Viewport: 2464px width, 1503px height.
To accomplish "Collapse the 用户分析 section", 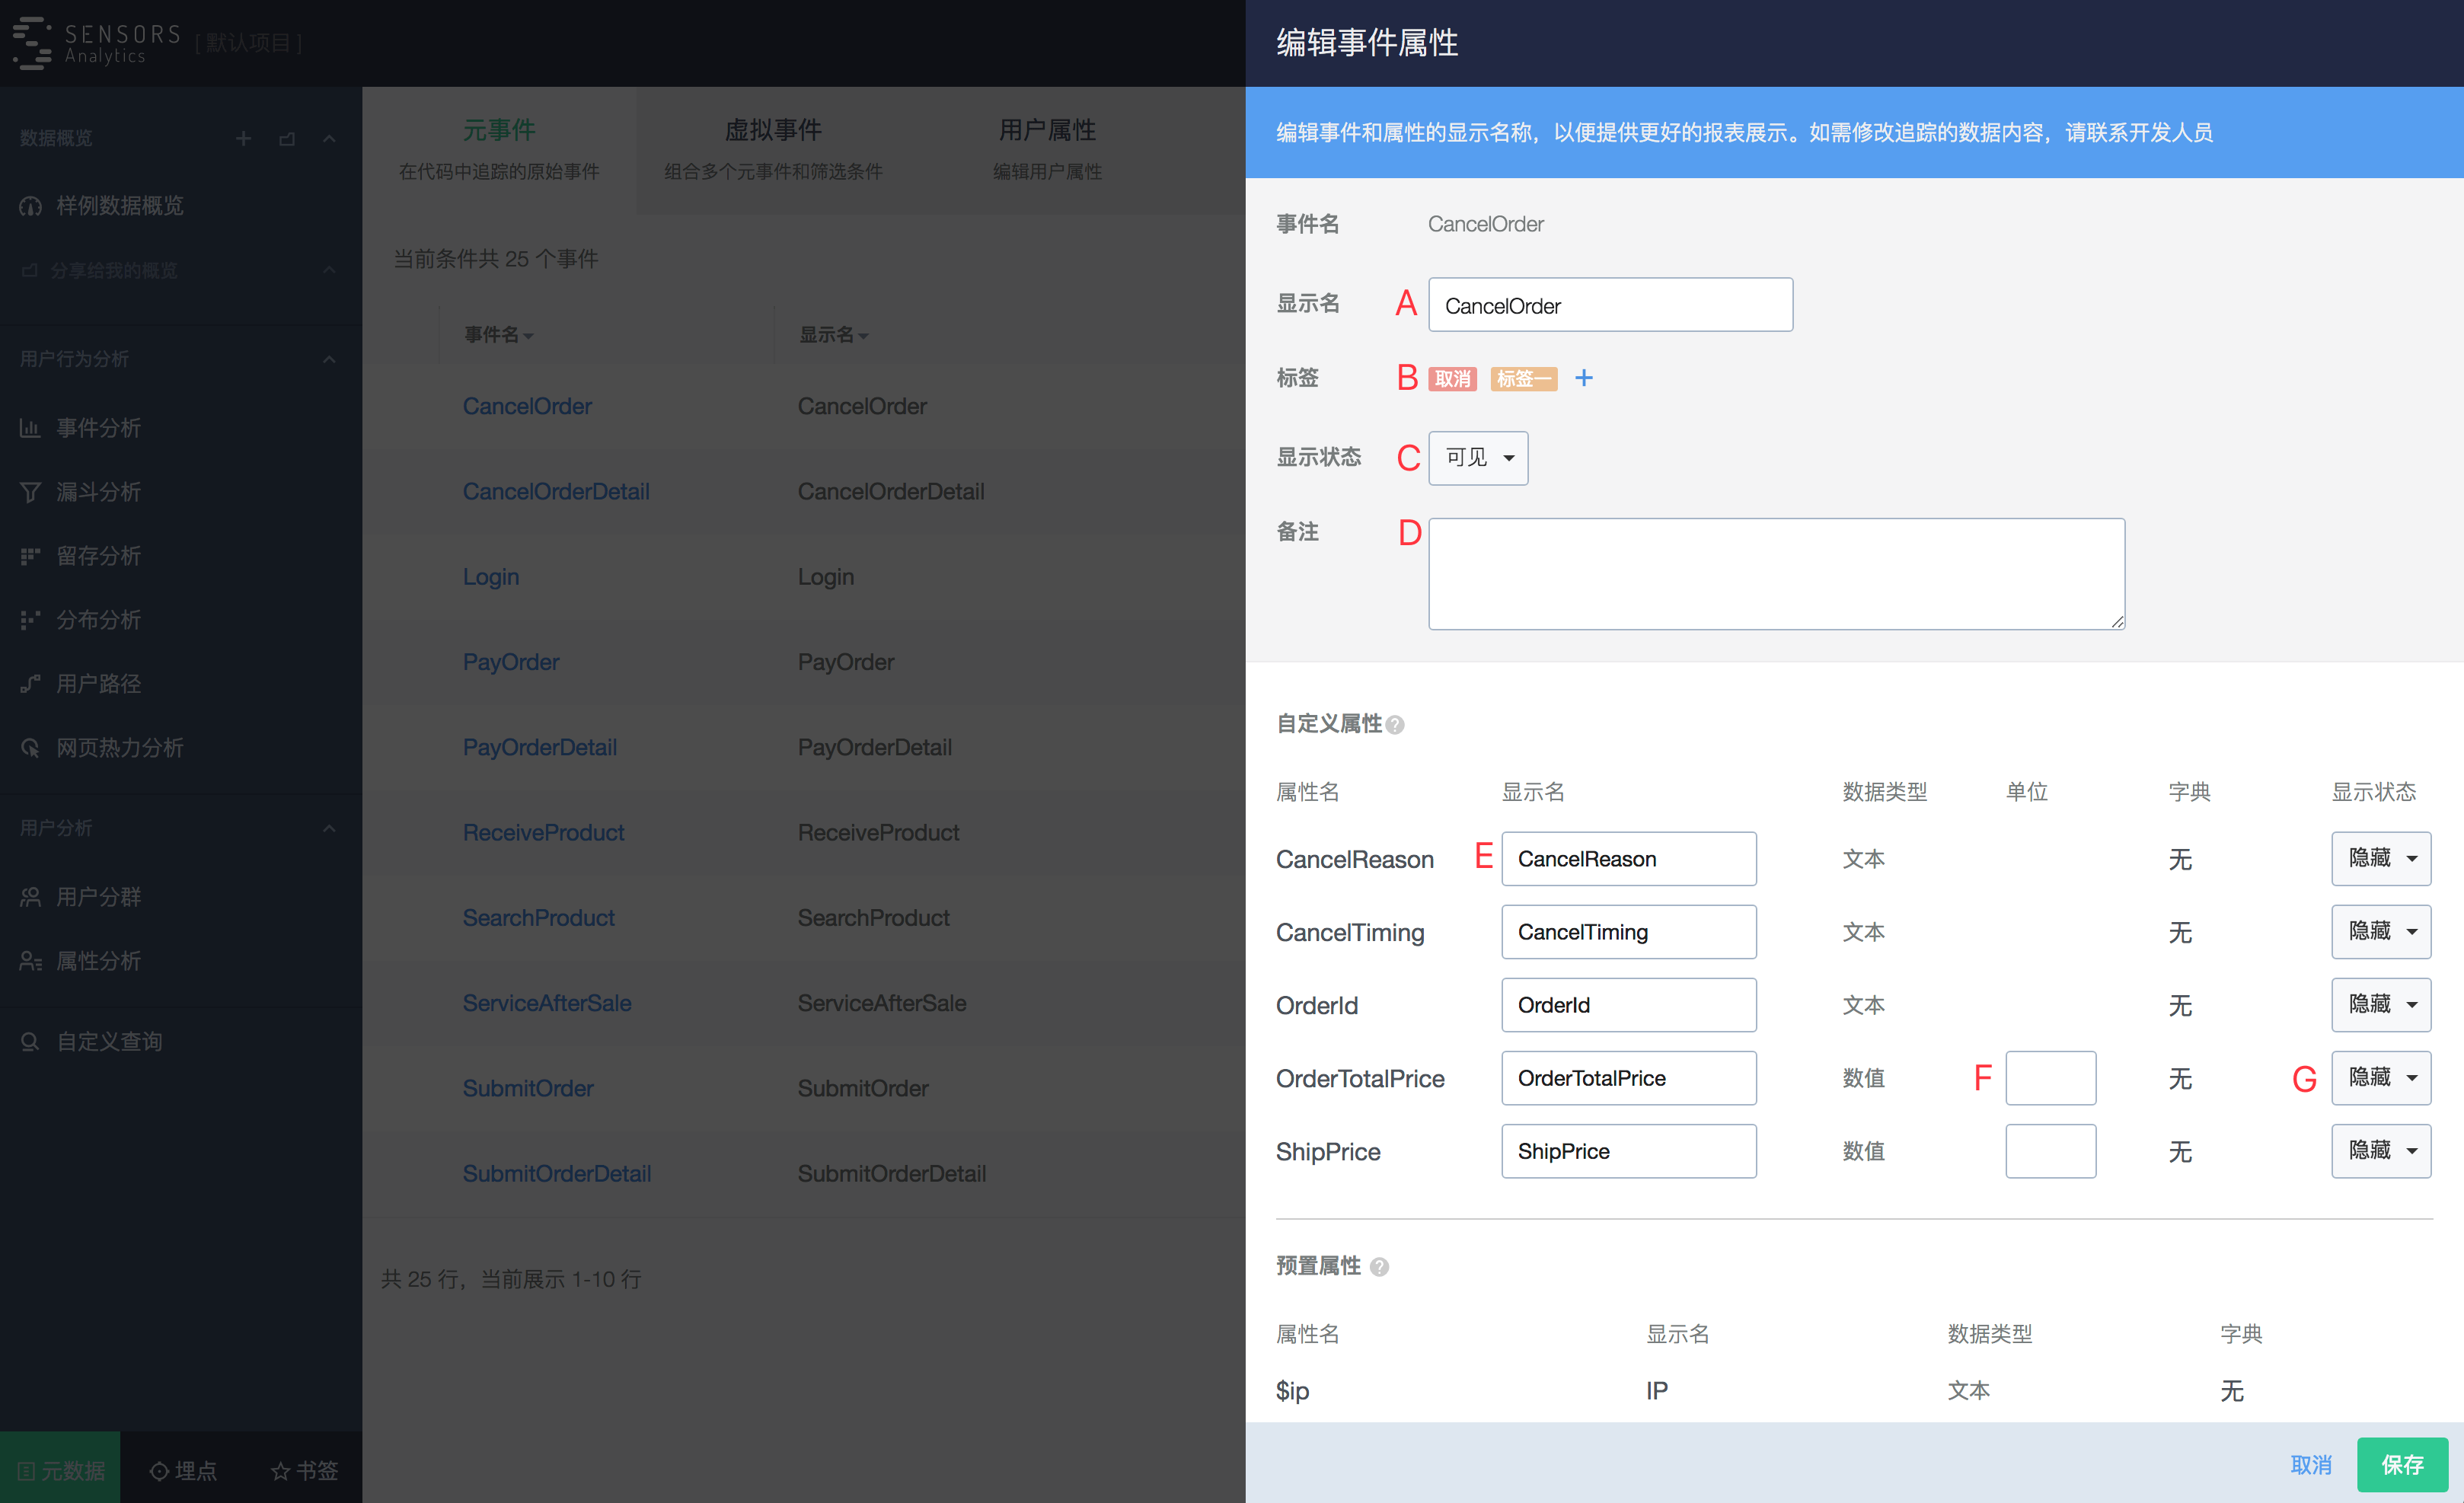I will [x=329, y=828].
